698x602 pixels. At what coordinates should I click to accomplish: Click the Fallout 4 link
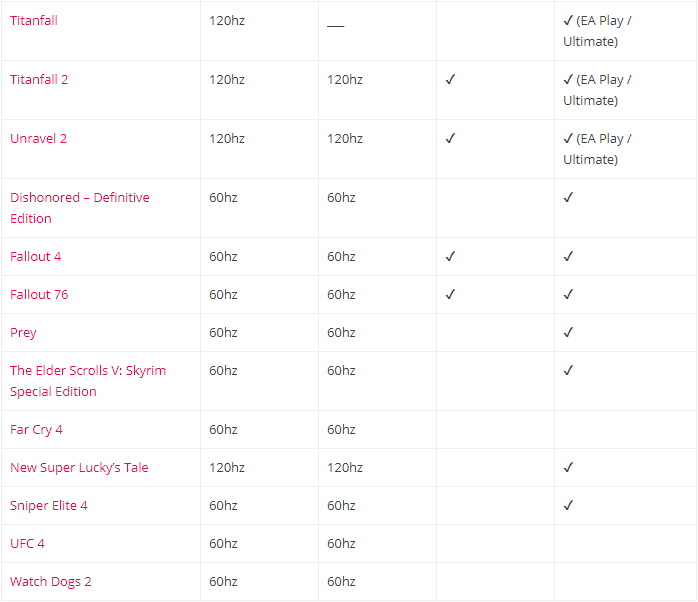(36, 256)
